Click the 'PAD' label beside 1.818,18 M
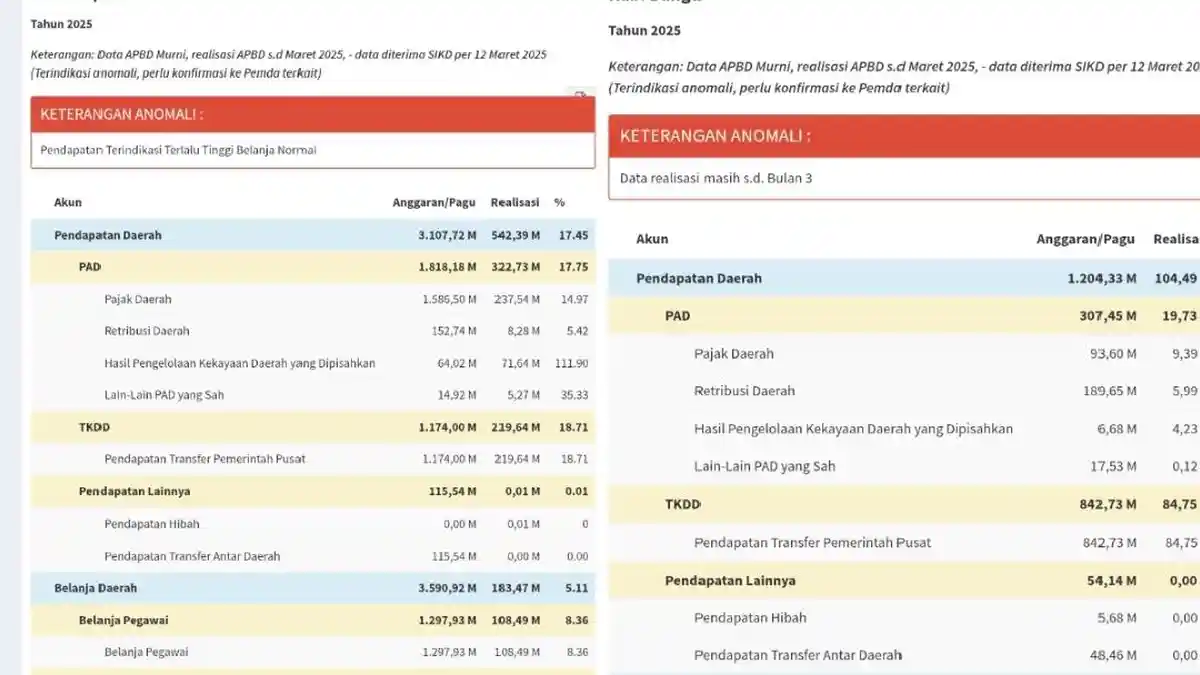 [90, 267]
